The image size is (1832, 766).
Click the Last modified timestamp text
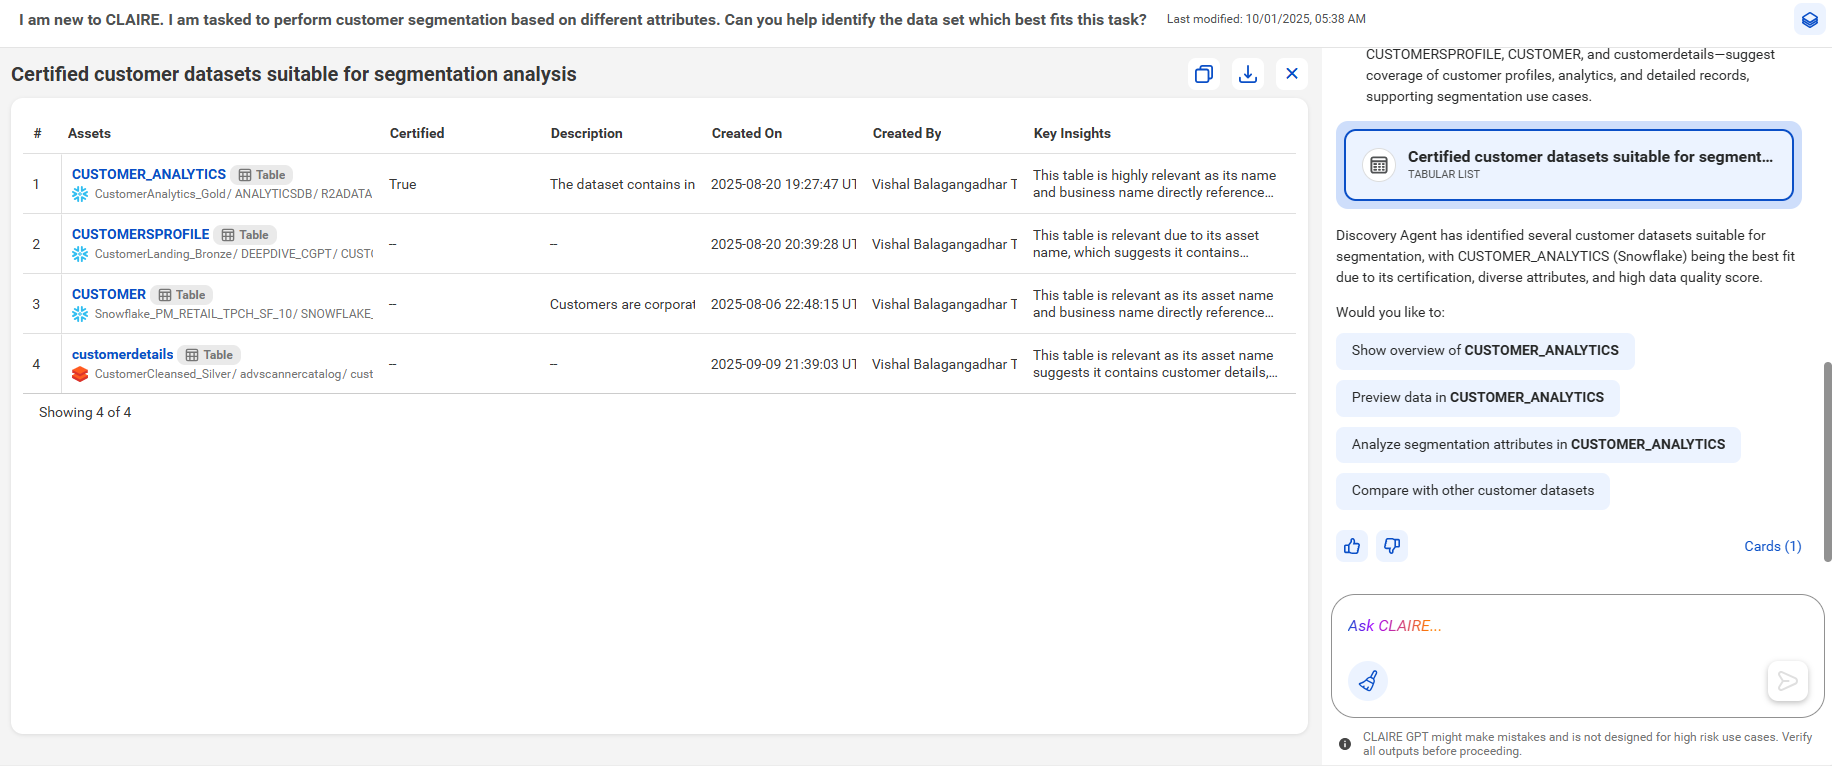[x=1266, y=19]
